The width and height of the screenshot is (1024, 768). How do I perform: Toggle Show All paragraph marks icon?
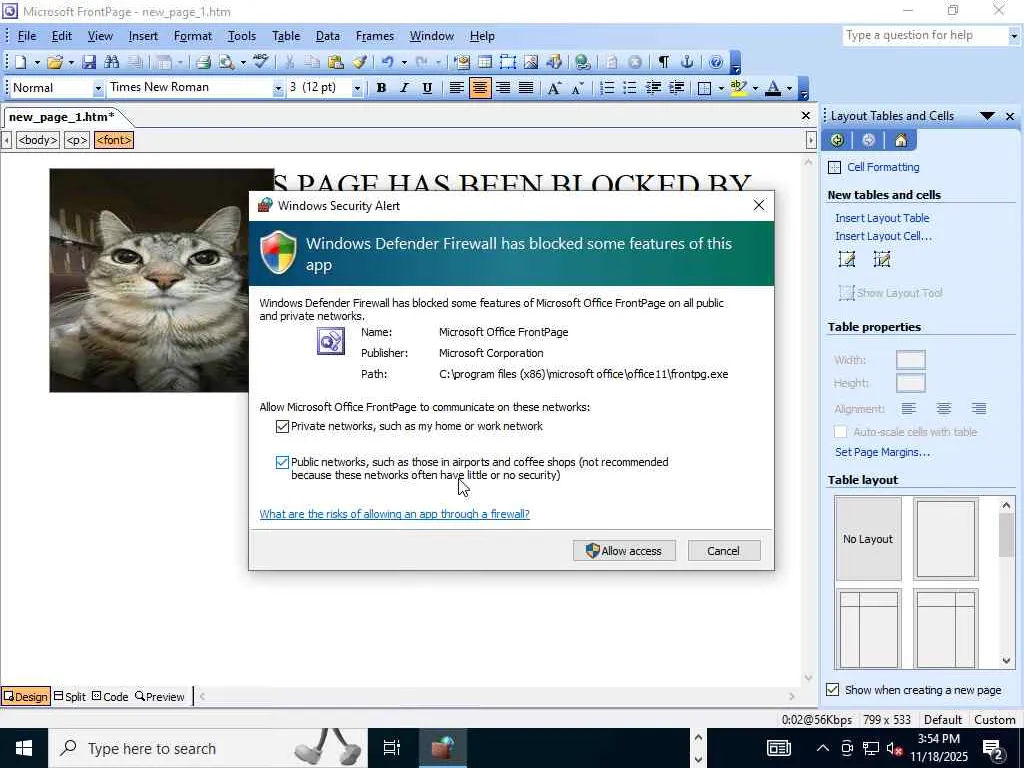coord(664,62)
